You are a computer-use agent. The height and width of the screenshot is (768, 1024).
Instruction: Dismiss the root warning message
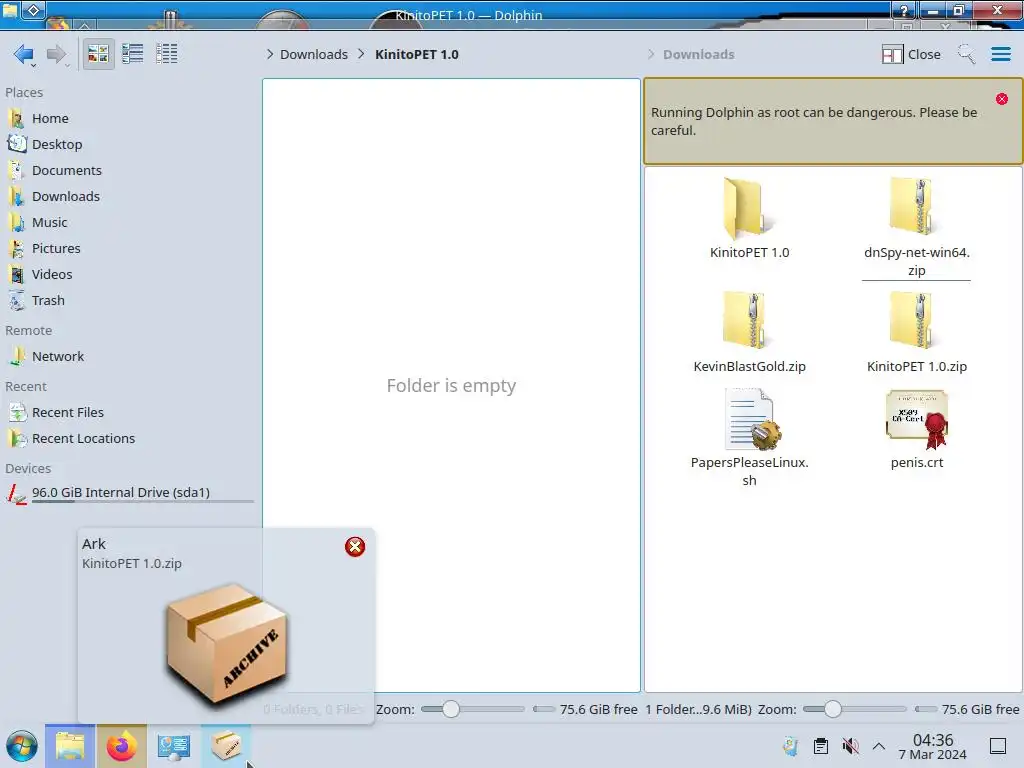(x=1002, y=99)
